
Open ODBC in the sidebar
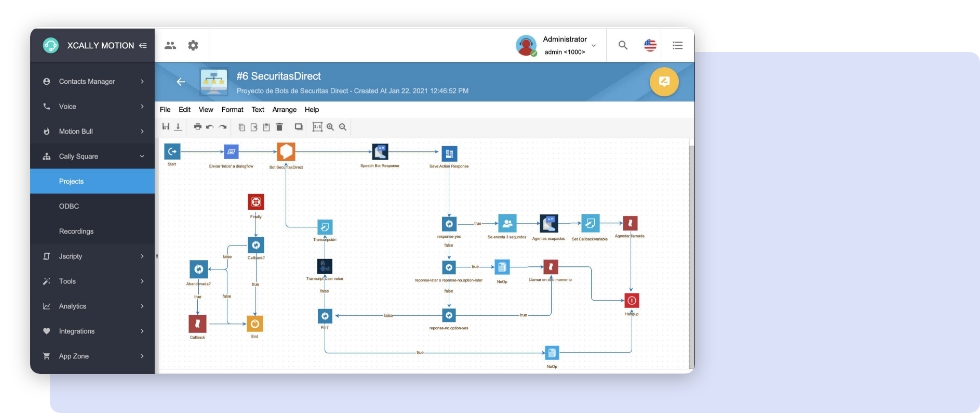point(92,206)
